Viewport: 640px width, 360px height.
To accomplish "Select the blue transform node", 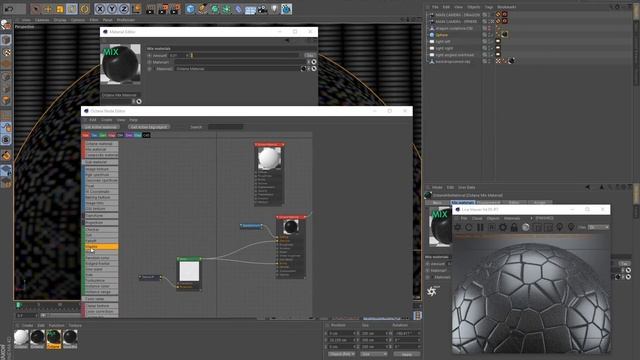I will point(251,225).
